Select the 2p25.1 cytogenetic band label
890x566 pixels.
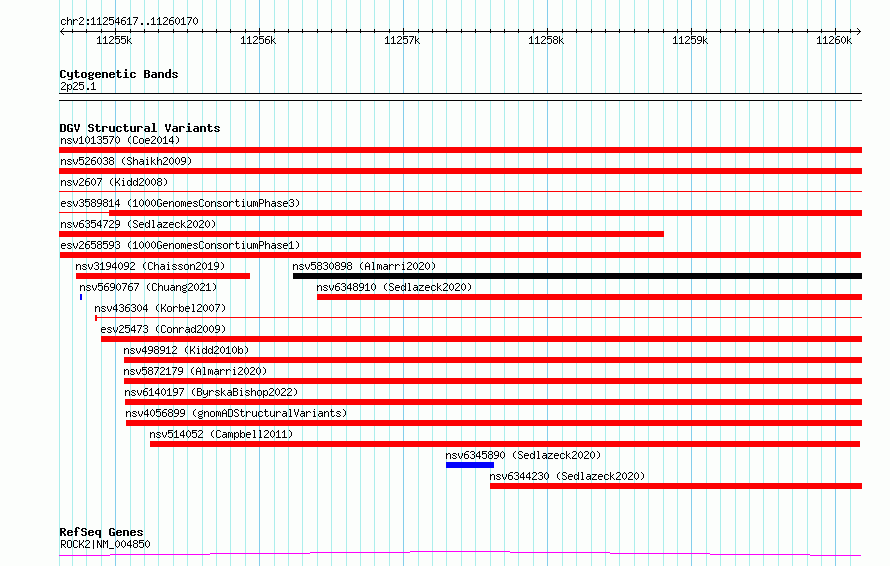pos(78,86)
